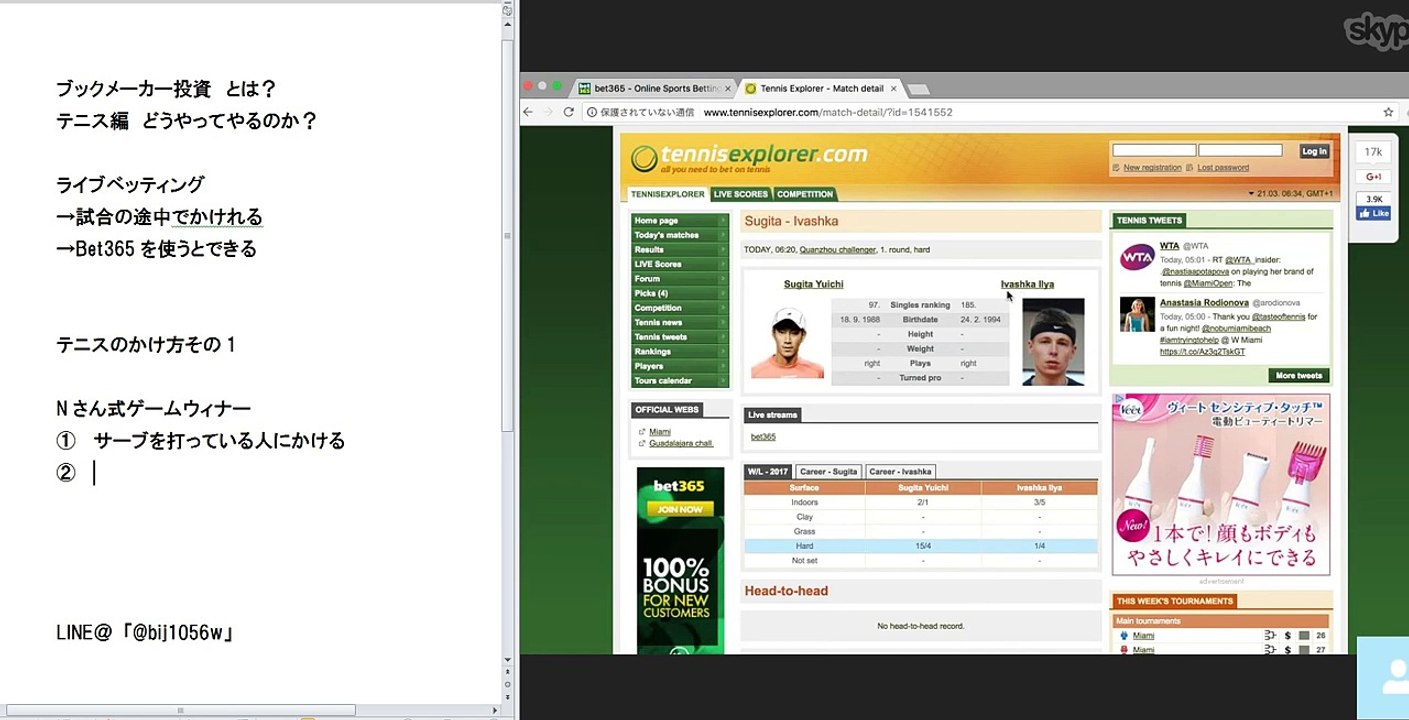This screenshot has width=1409, height=720.
Task: Click the bet365 live stream link
Action: pos(763,437)
